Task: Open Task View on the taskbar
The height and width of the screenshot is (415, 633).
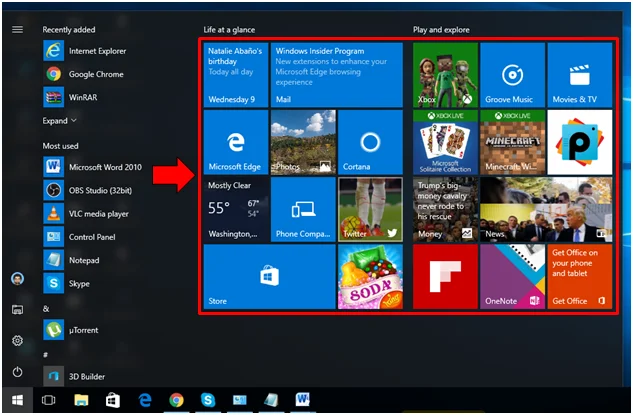Action: 48,400
